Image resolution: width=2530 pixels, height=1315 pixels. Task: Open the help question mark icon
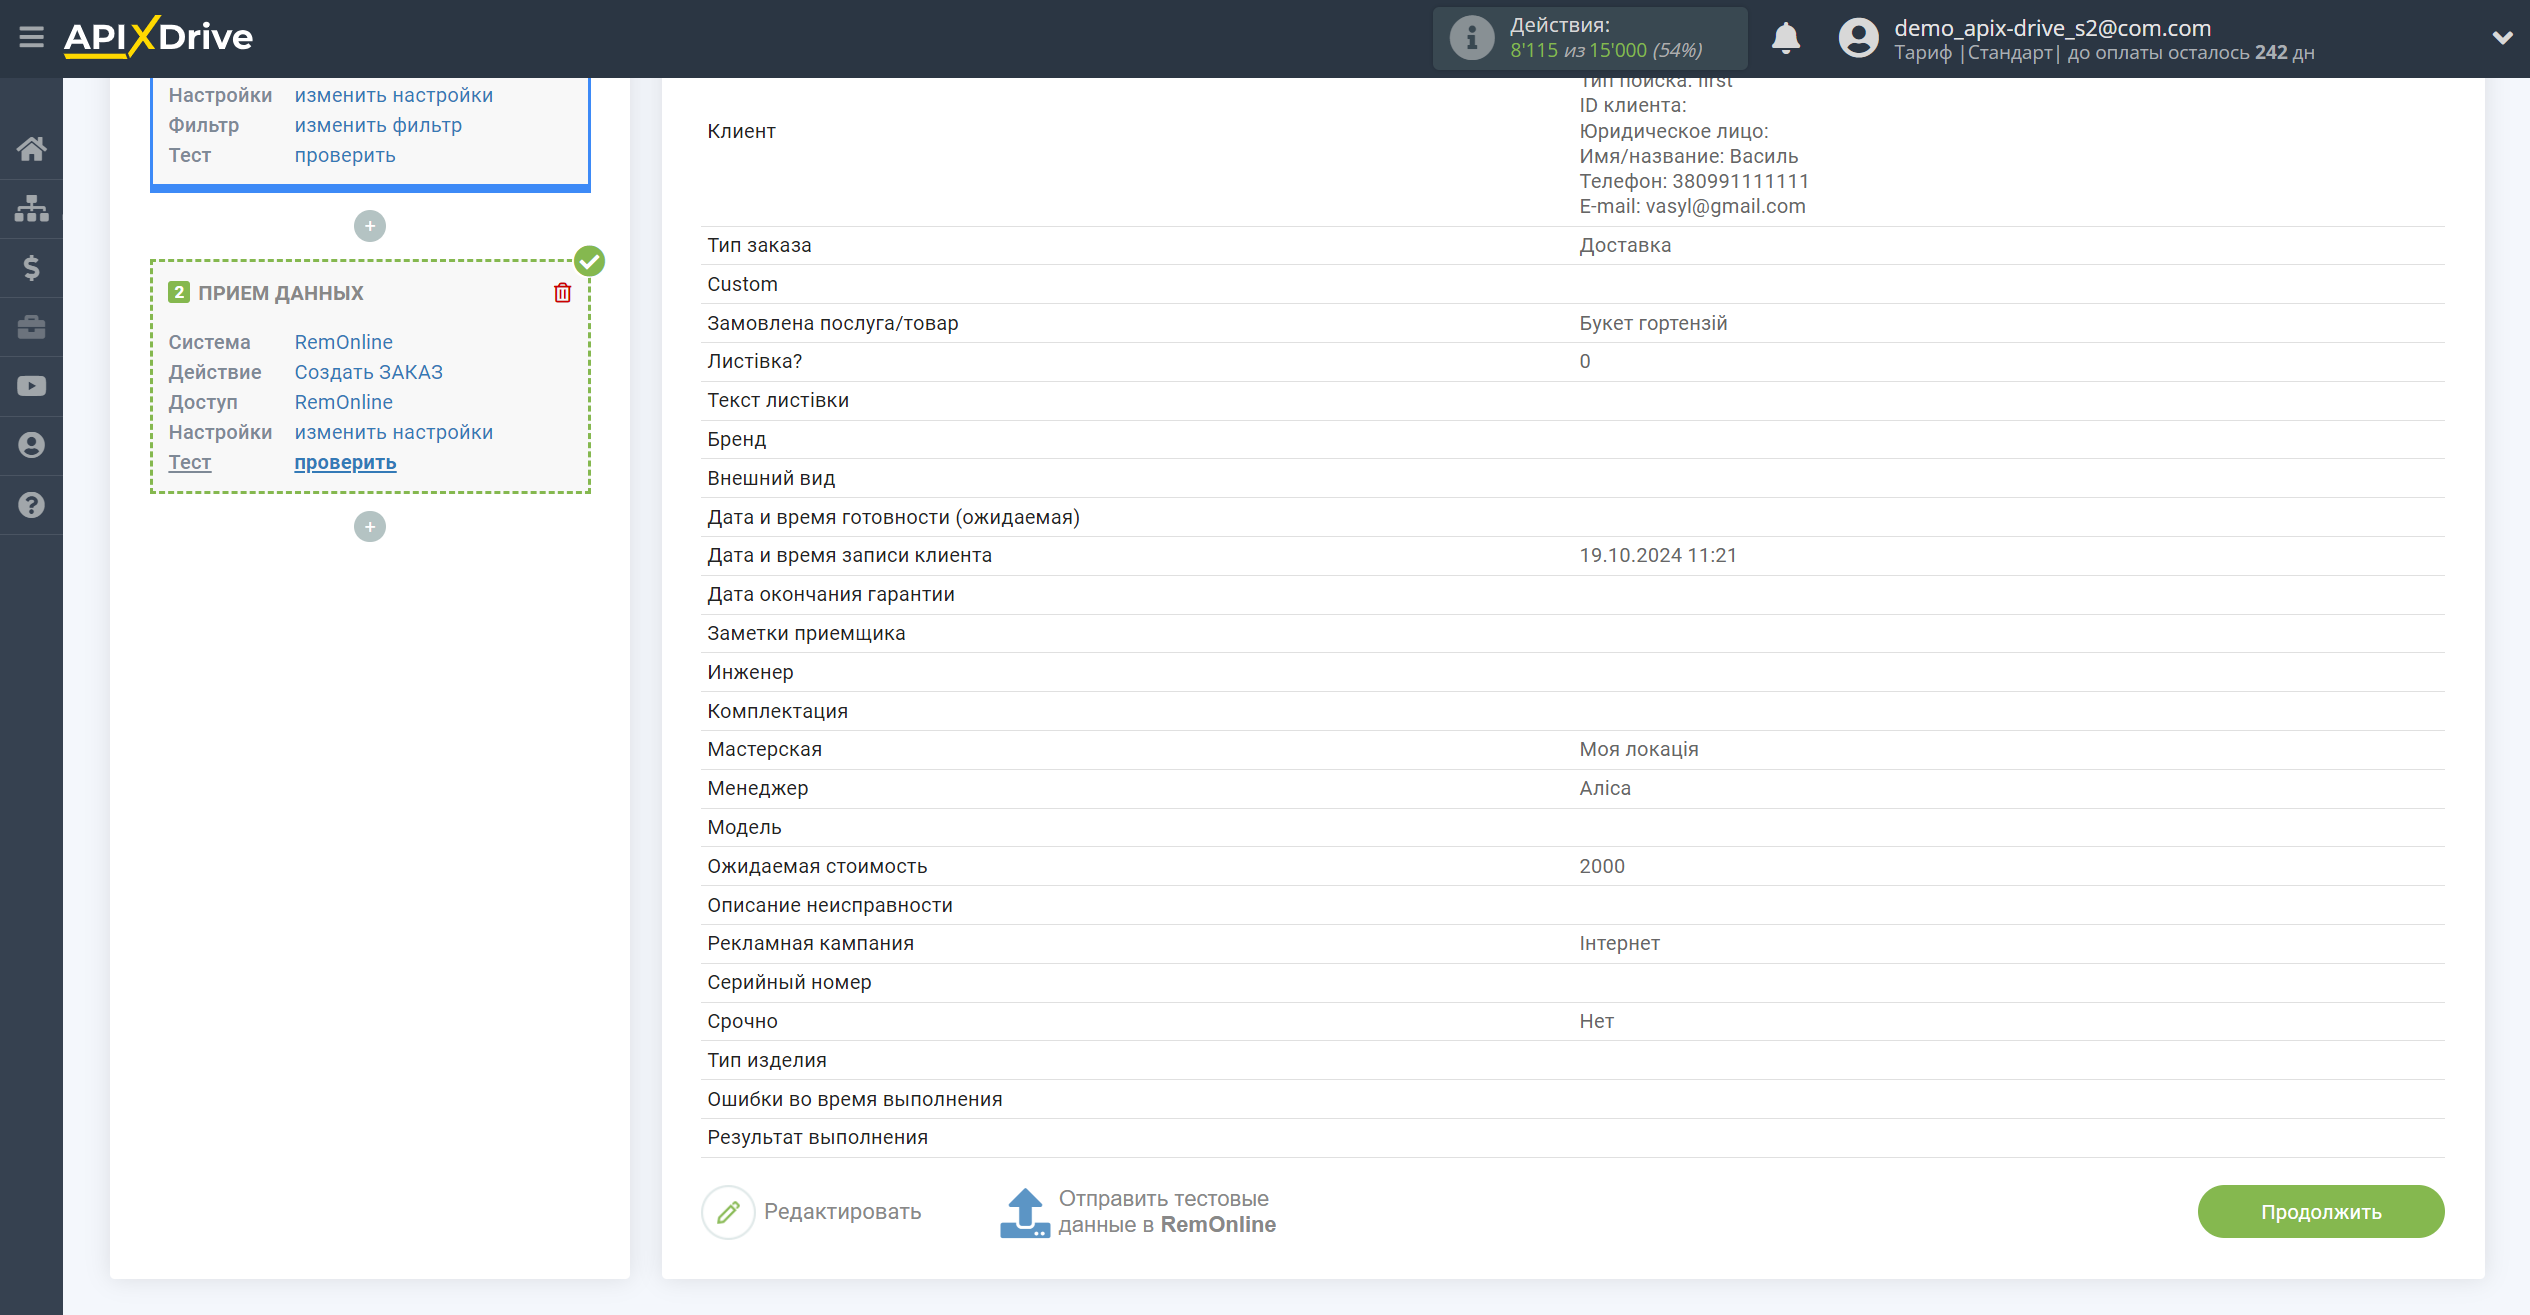pyautogui.click(x=31, y=505)
